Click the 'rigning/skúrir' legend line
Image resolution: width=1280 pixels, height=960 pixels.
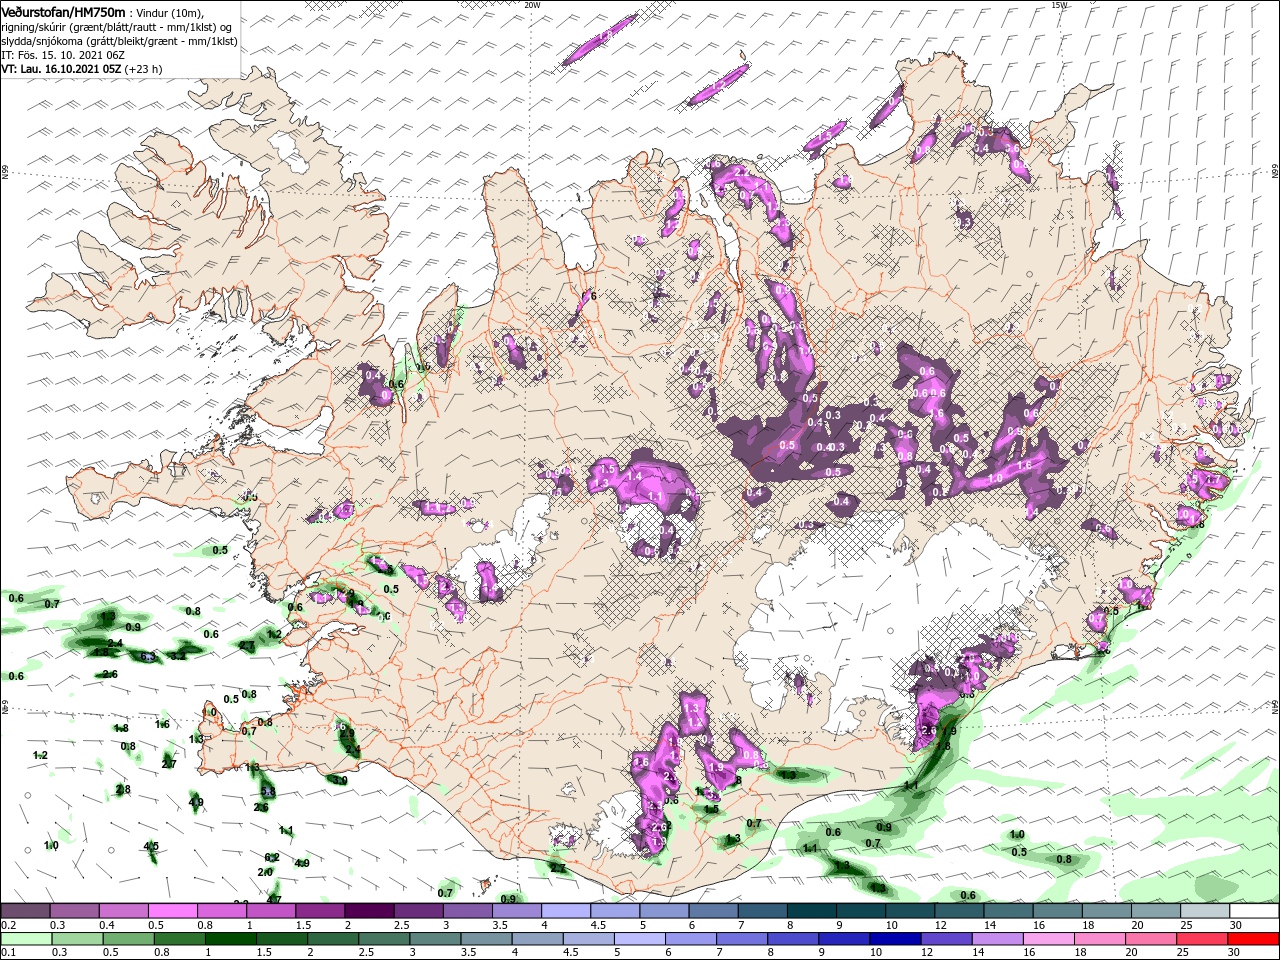tap(117, 26)
